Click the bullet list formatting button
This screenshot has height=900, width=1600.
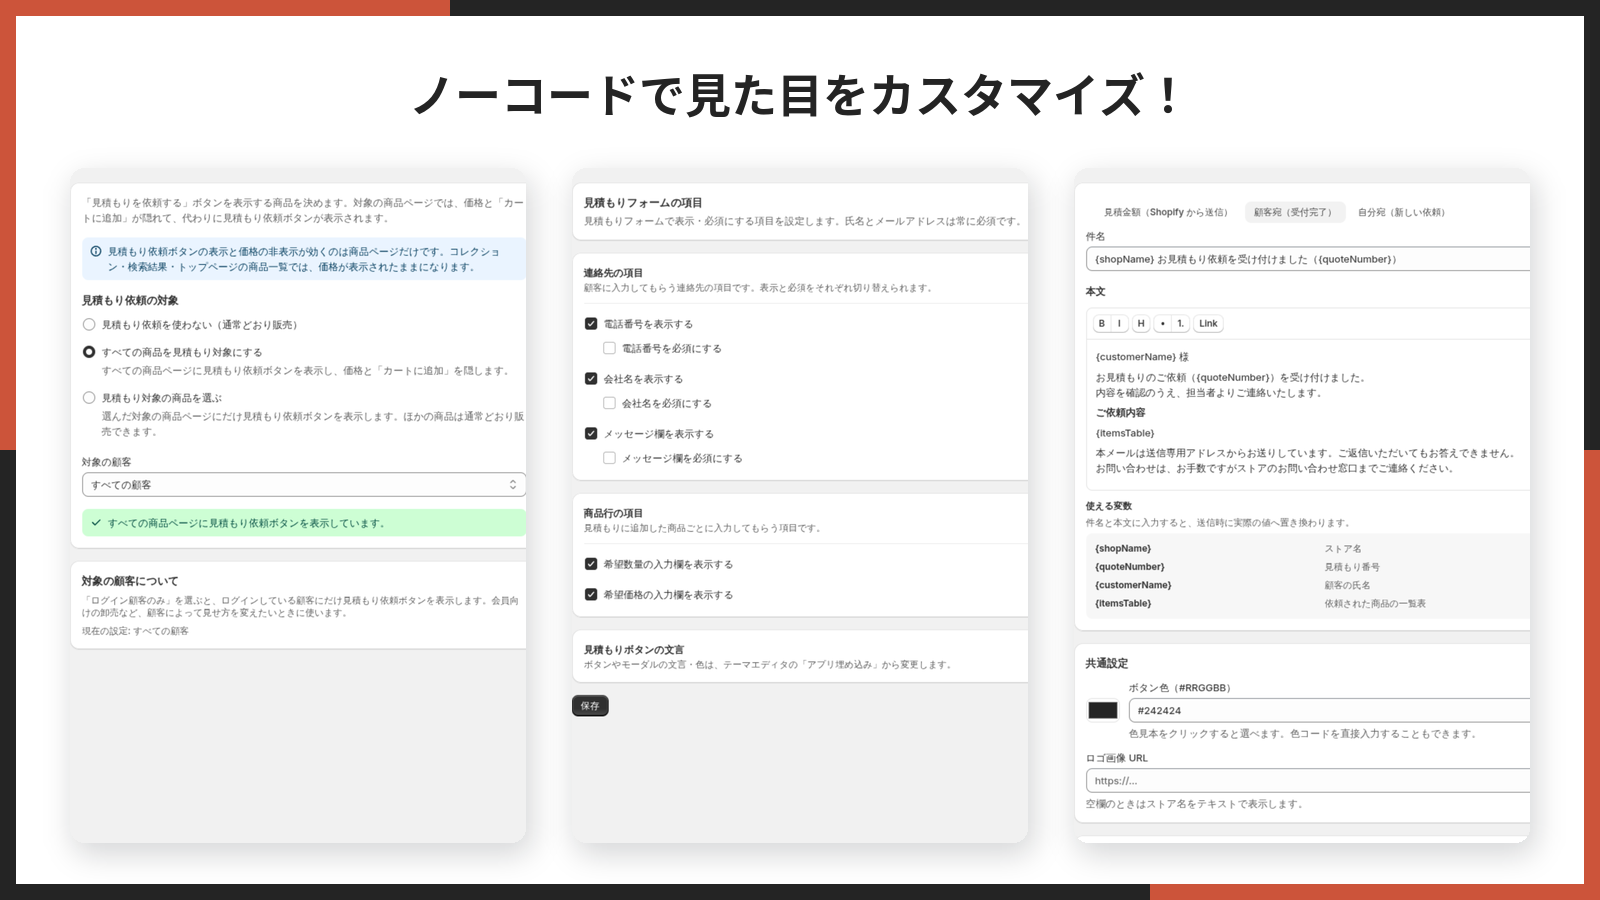[x=1162, y=323]
